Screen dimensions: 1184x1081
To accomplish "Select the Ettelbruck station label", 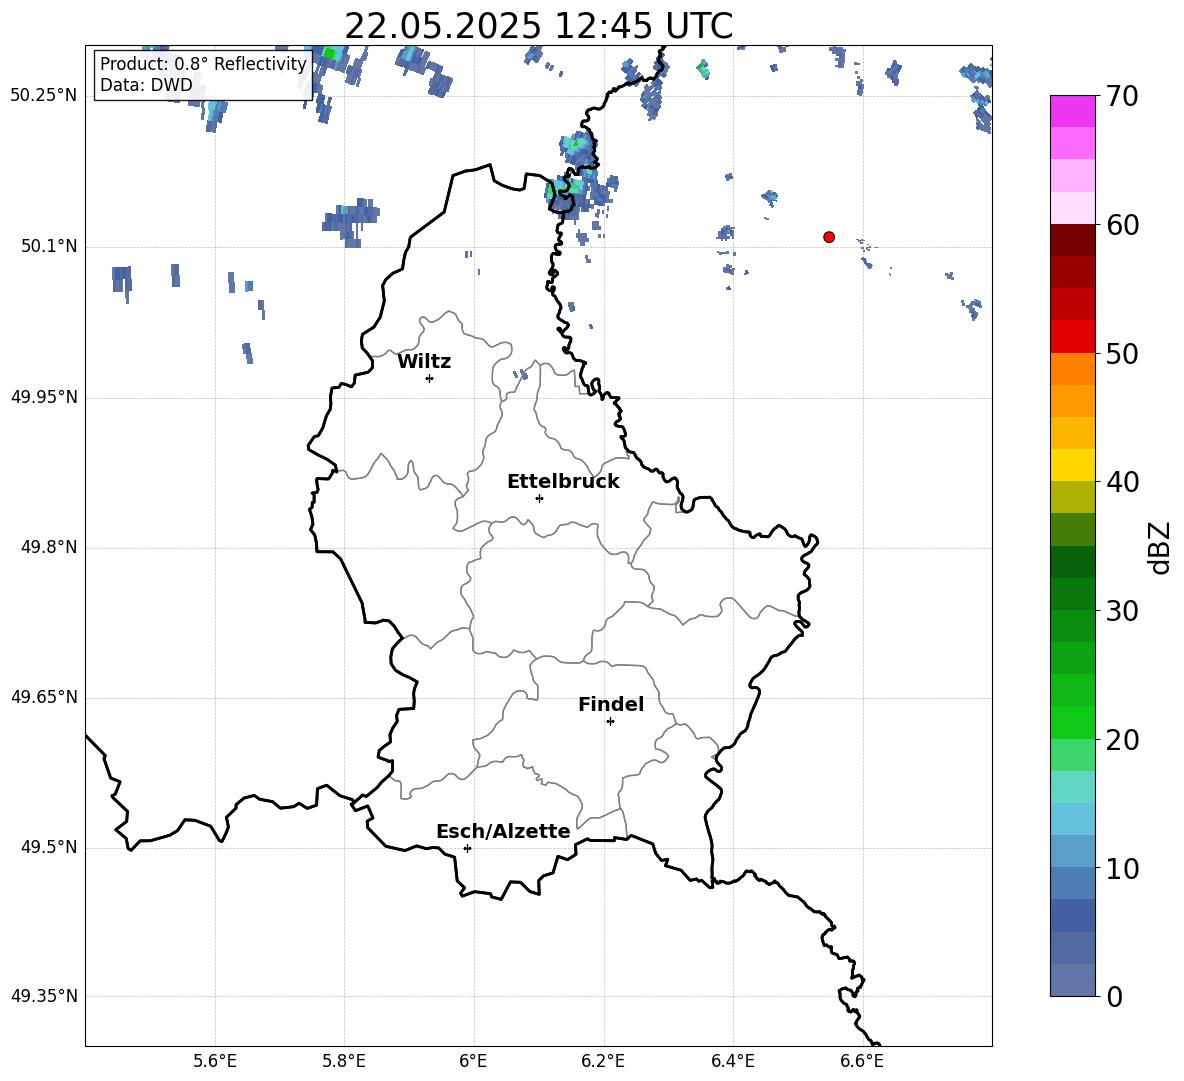I will click(x=563, y=482).
